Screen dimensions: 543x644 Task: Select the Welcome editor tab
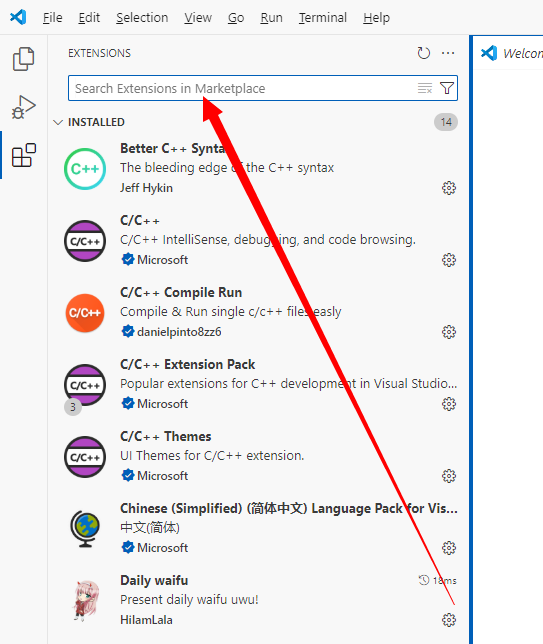point(511,53)
